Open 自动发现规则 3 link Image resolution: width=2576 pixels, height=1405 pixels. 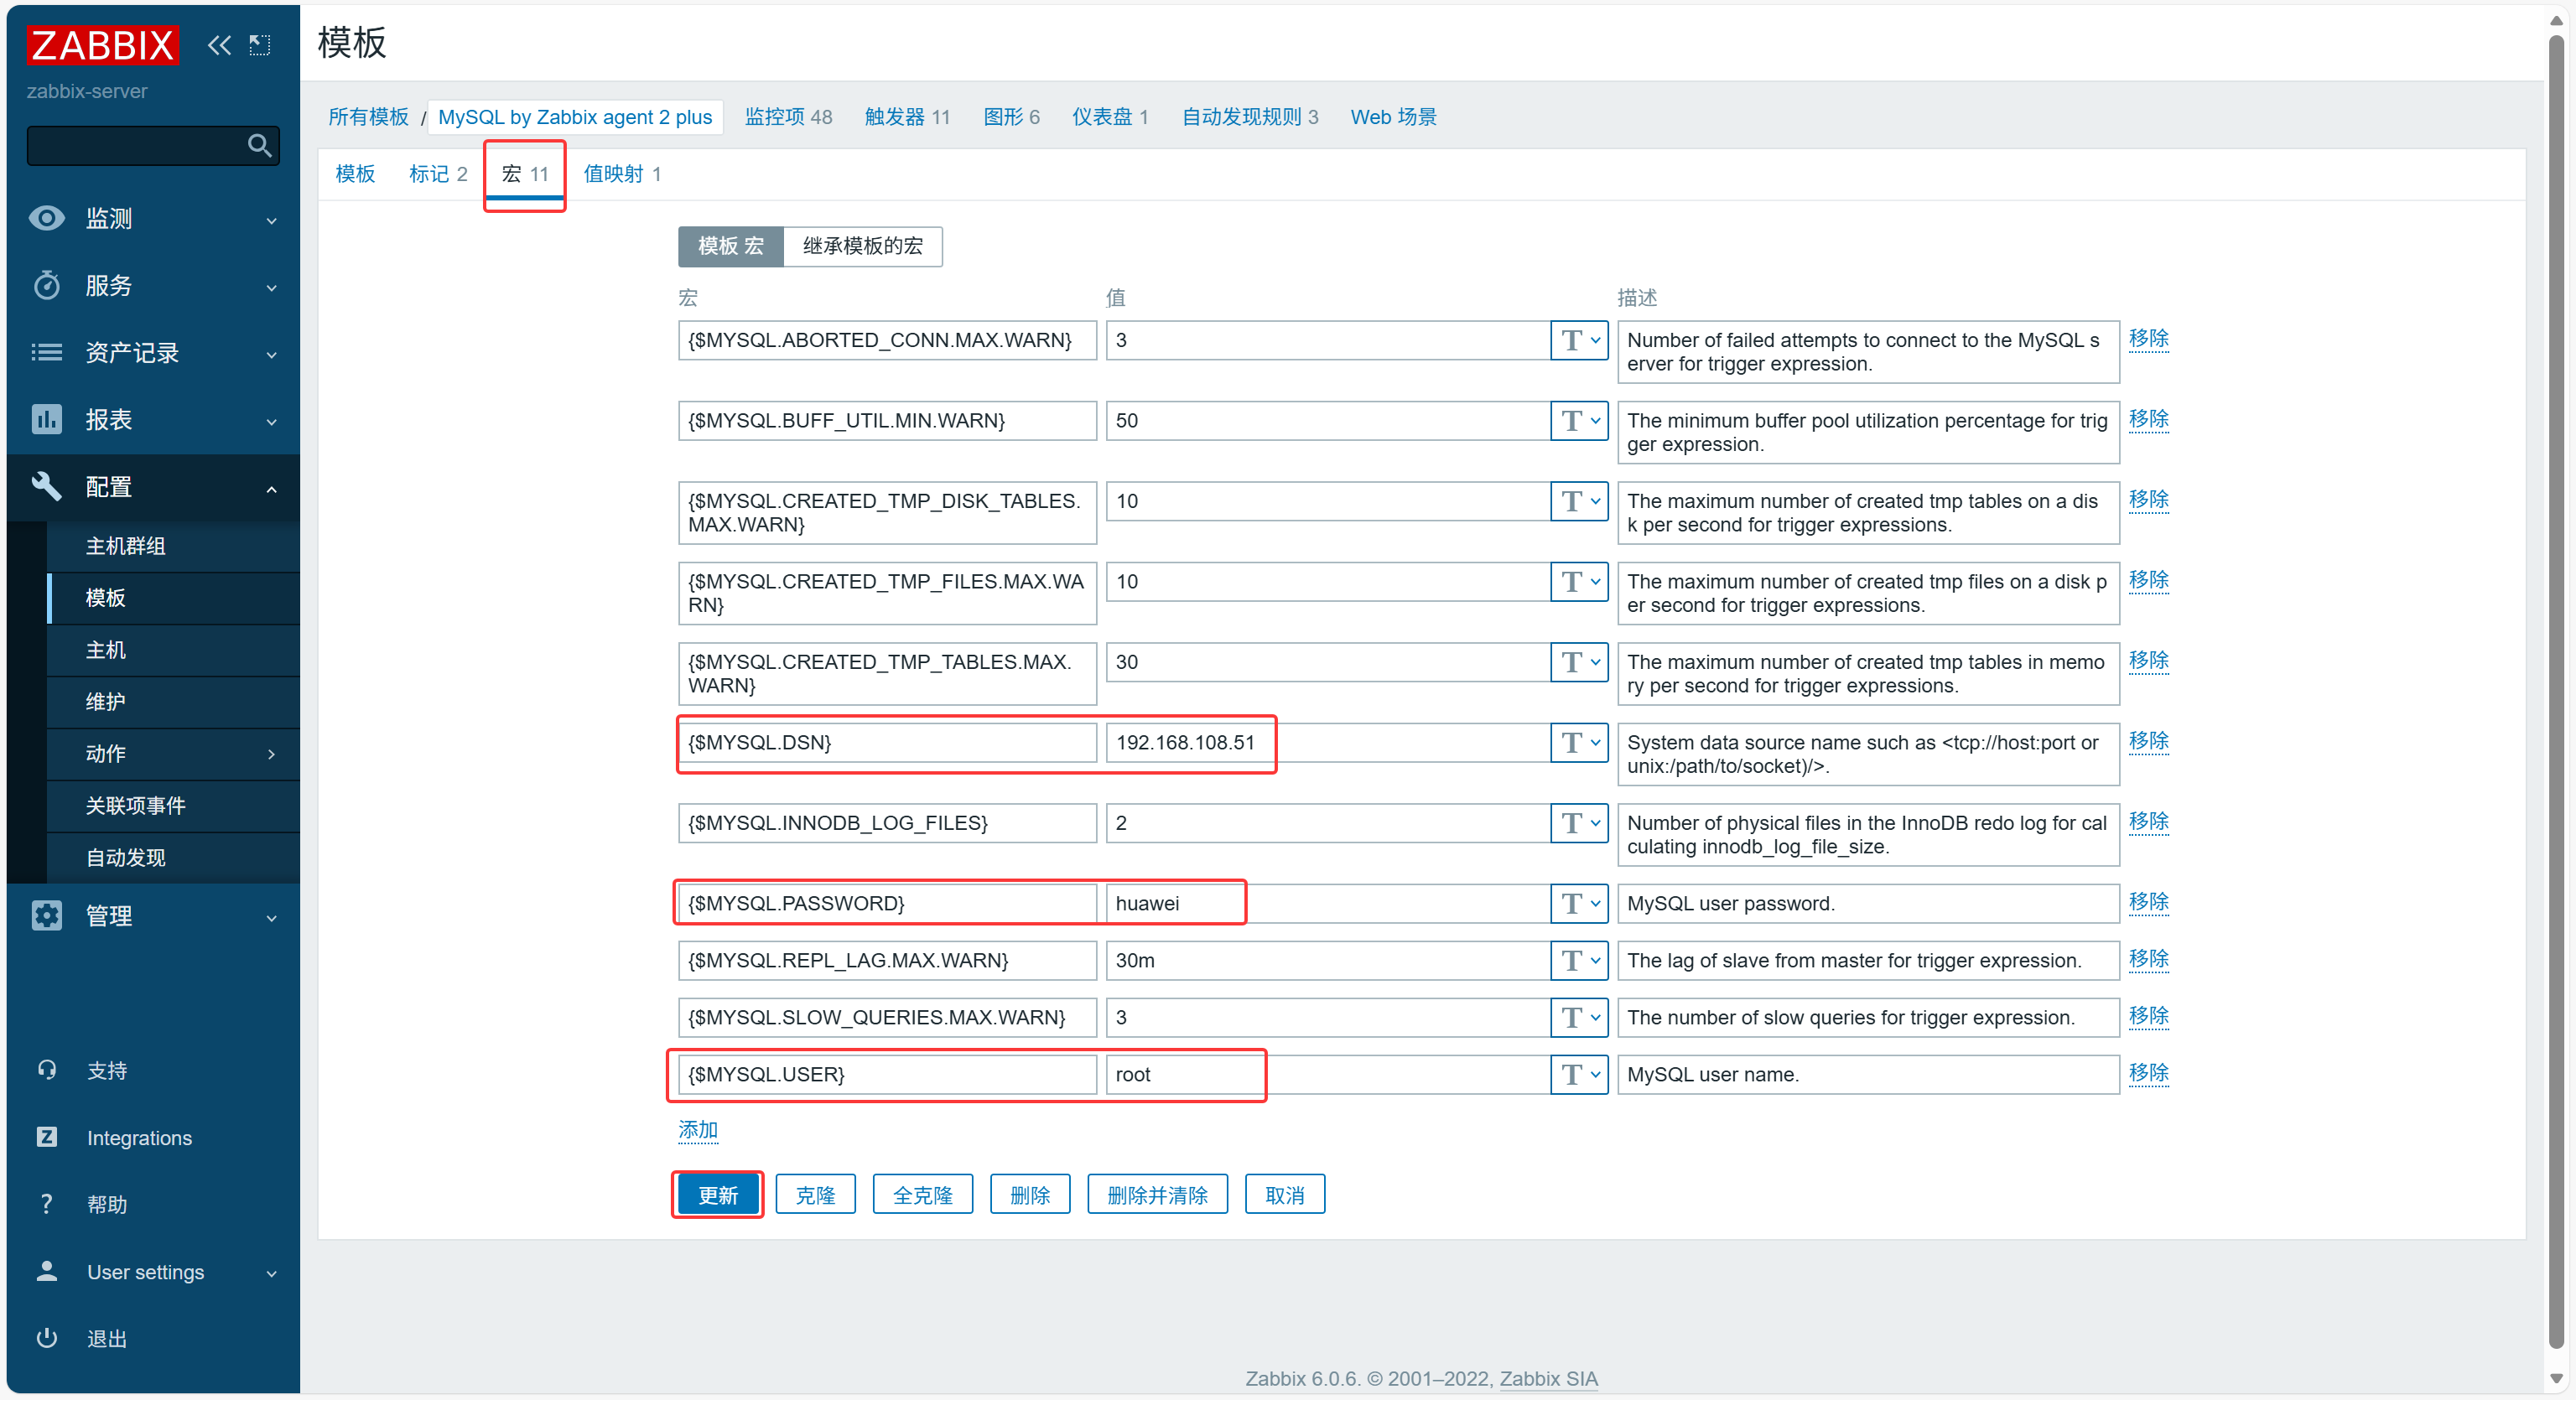pos(1249,117)
